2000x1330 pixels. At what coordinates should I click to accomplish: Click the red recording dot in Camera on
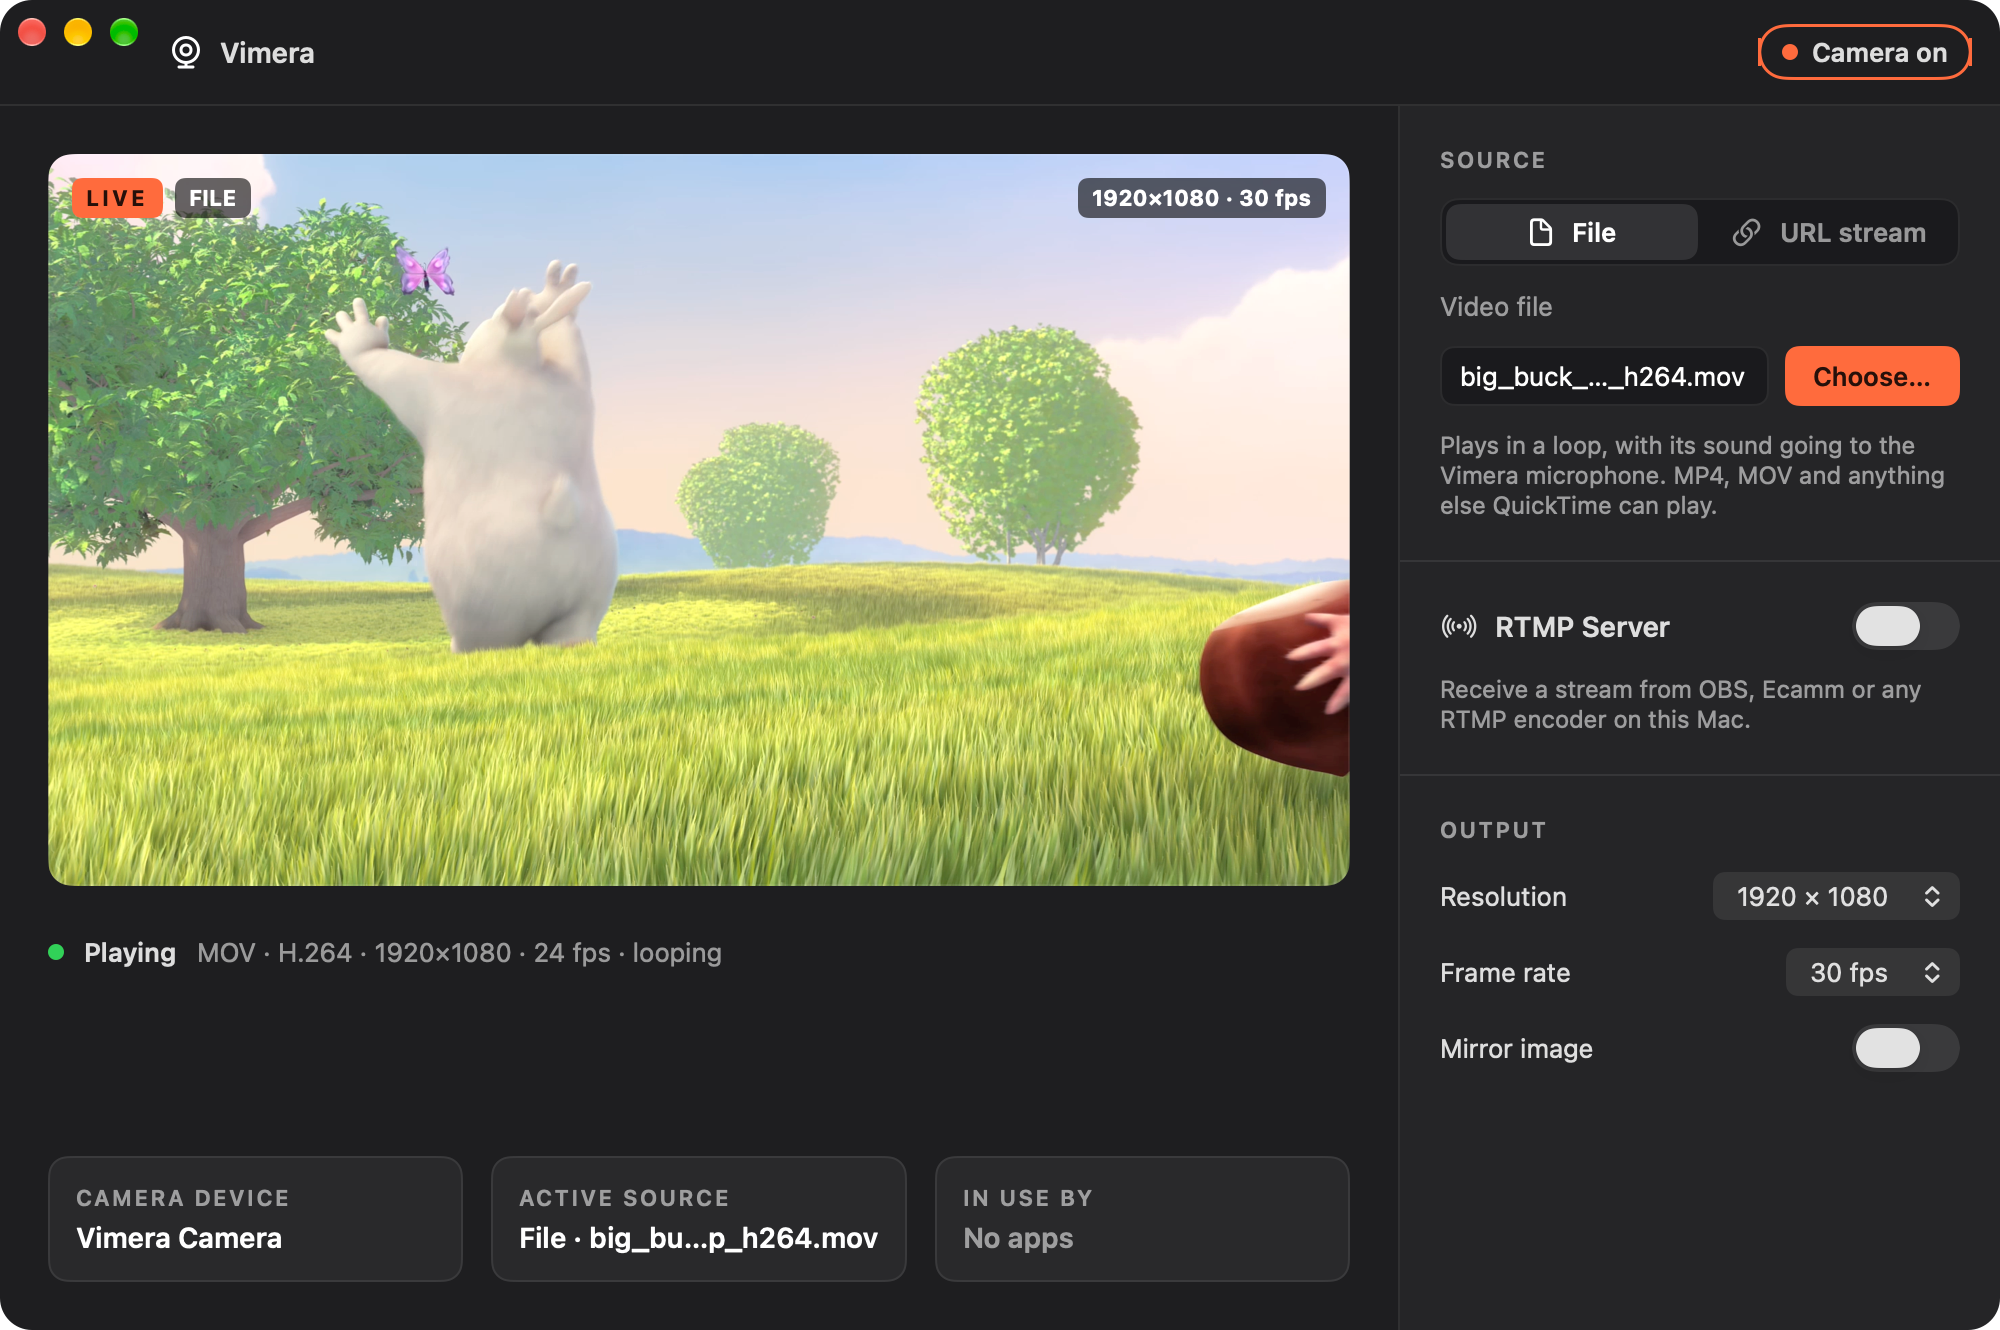point(1790,52)
